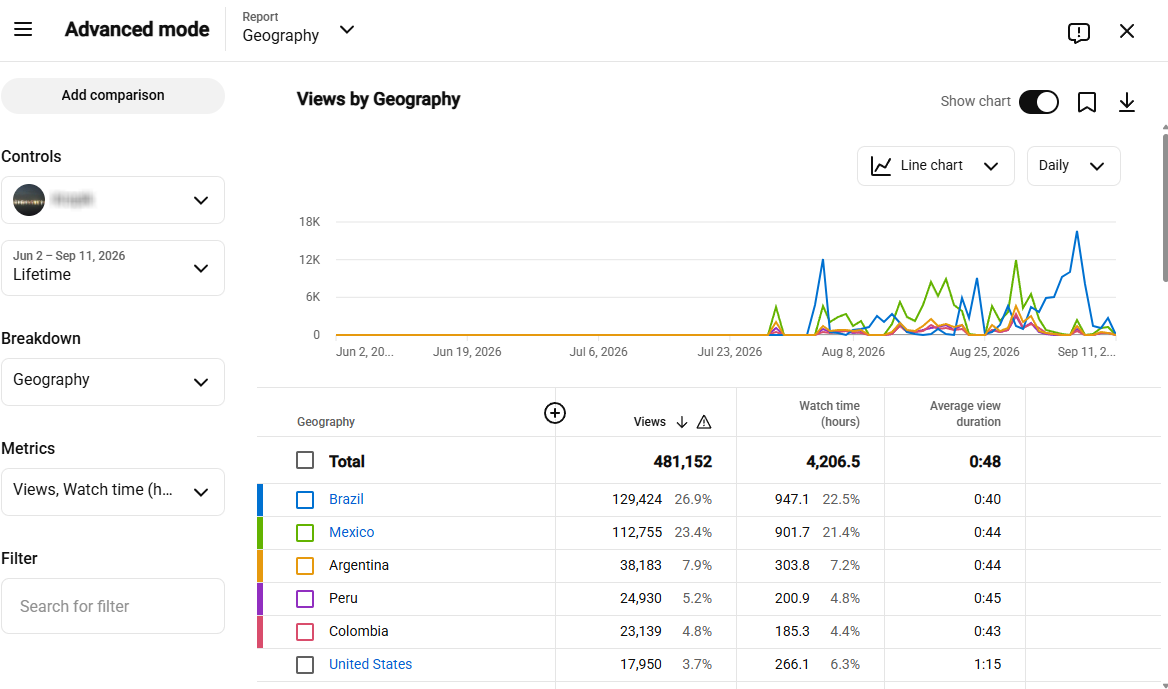Open the Line chart type dropdown
The height and width of the screenshot is (689, 1168).
click(x=936, y=165)
